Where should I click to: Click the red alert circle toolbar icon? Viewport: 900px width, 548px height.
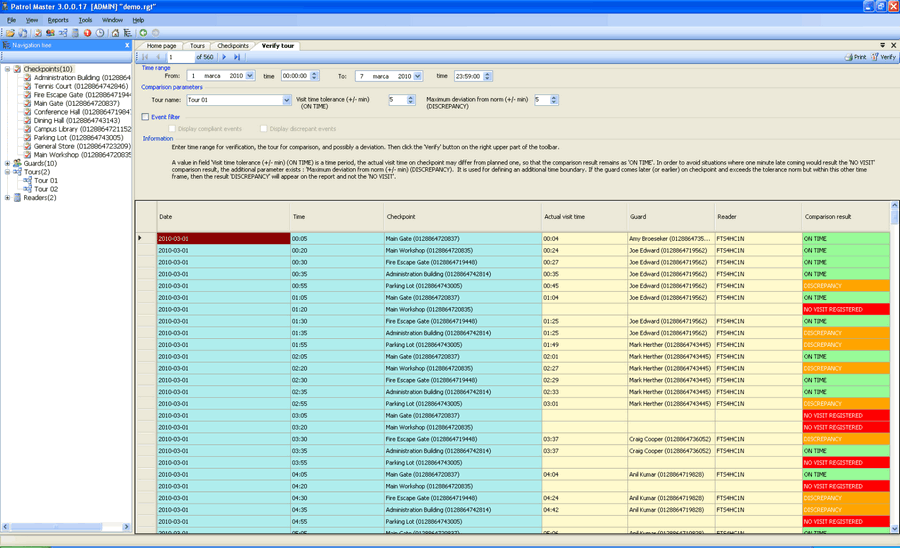(88, 33)
